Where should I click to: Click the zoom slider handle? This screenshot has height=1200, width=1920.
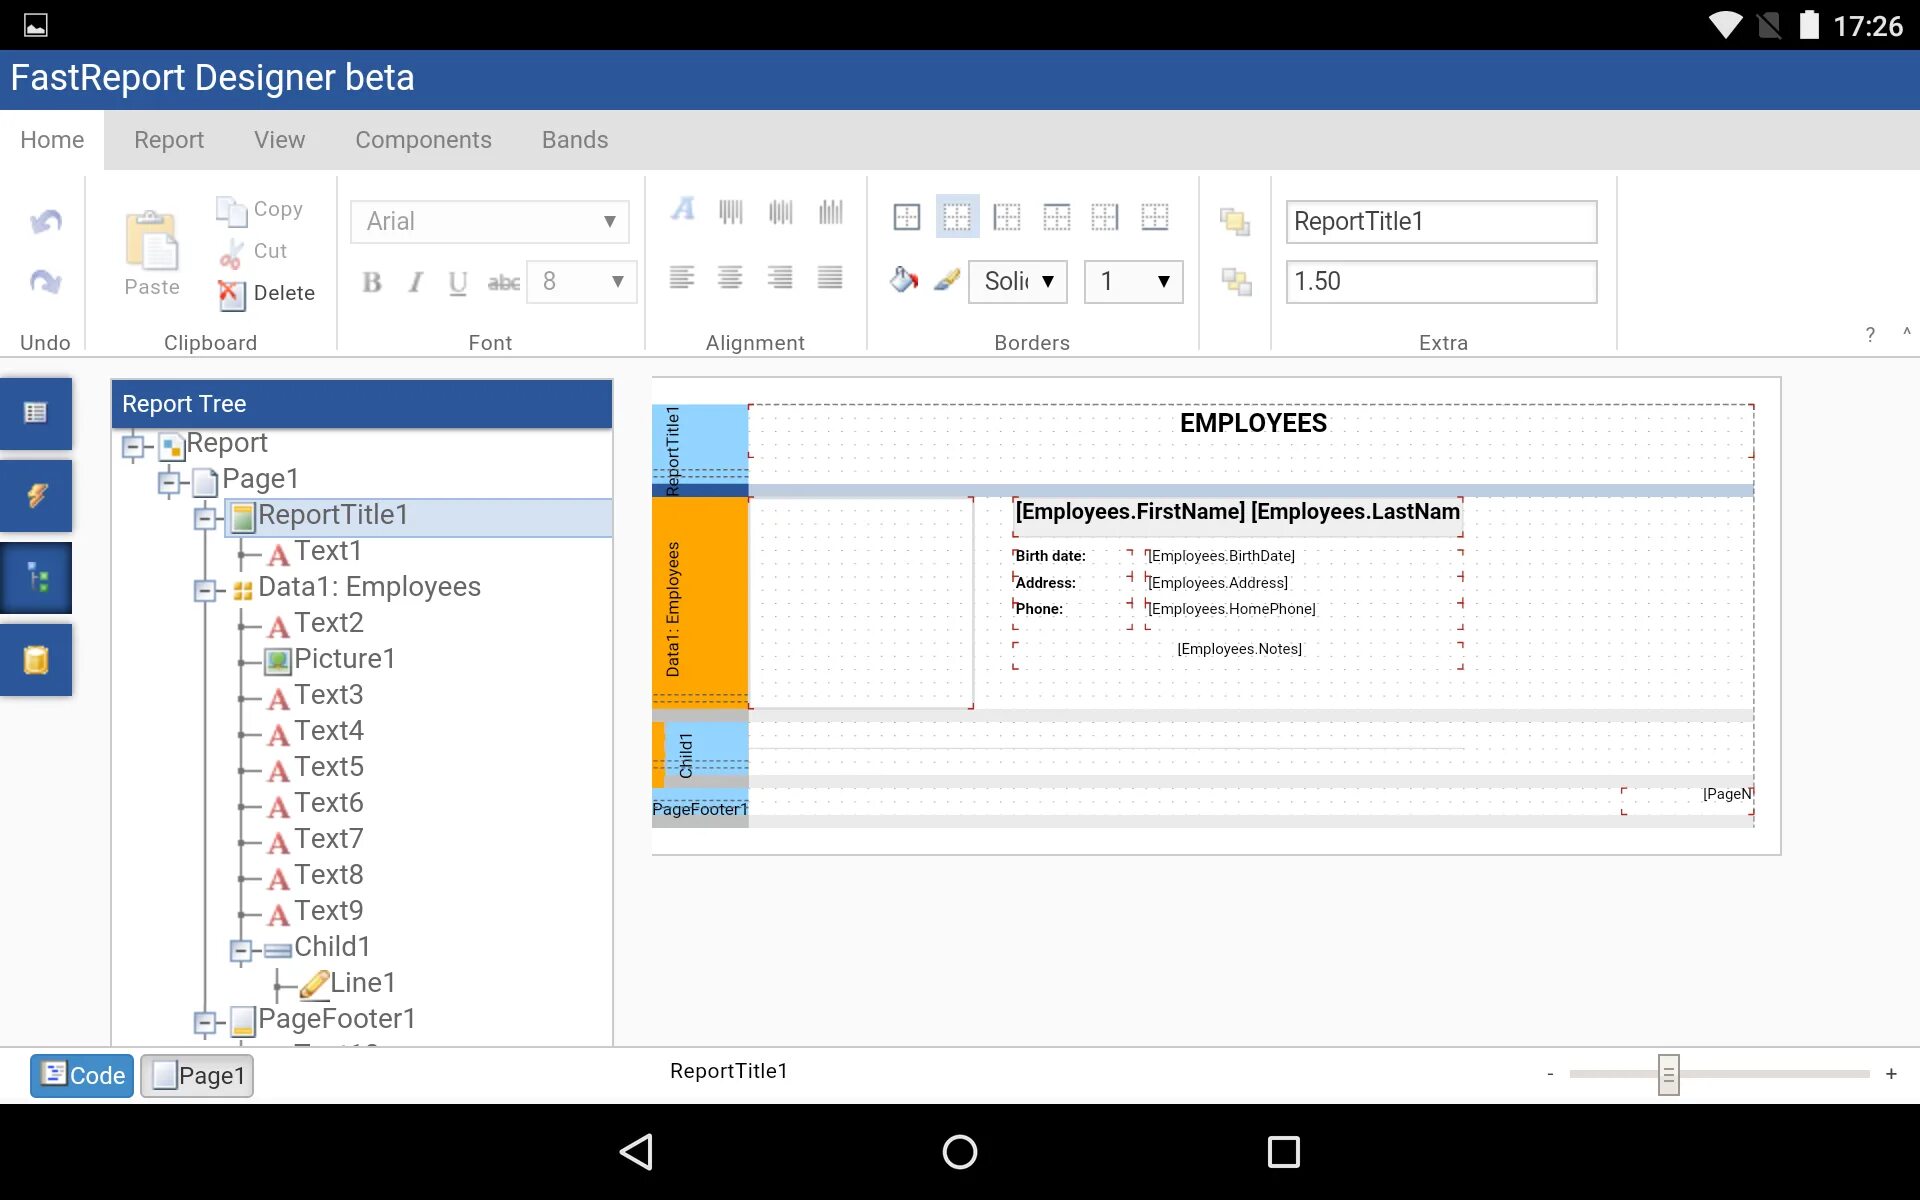click(1668, 1075)
